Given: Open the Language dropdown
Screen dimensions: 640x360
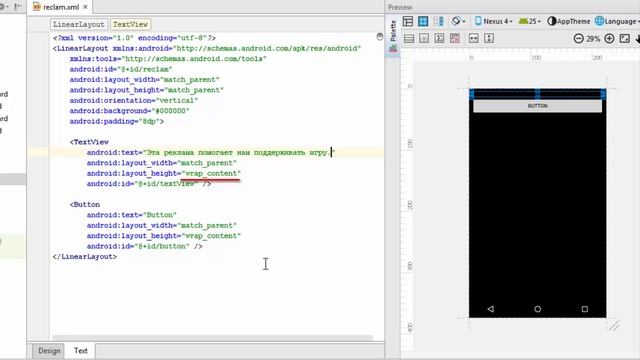Looking at the screenshot, I should point(617,21).
